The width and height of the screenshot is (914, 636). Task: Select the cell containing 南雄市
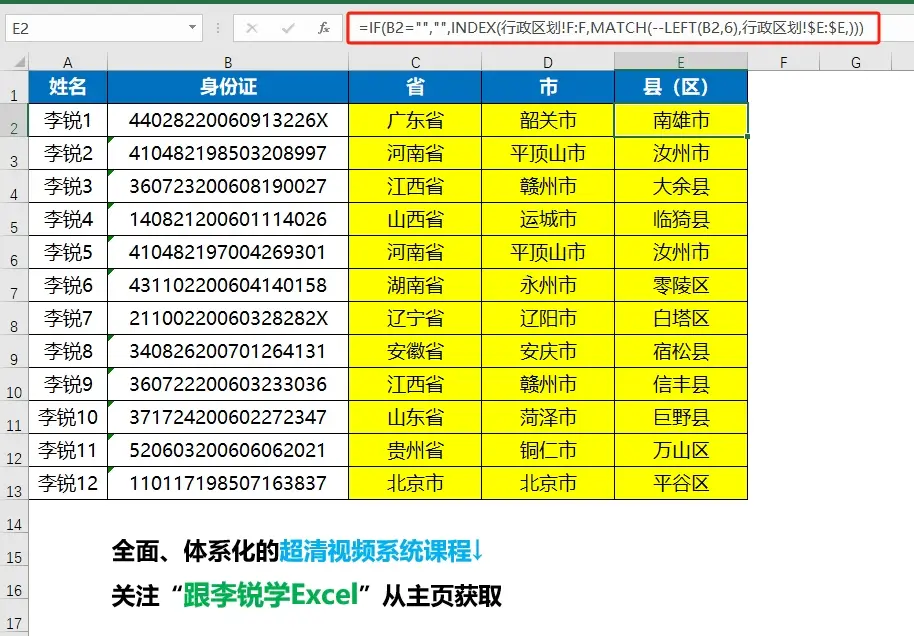[x=680, y=120]
